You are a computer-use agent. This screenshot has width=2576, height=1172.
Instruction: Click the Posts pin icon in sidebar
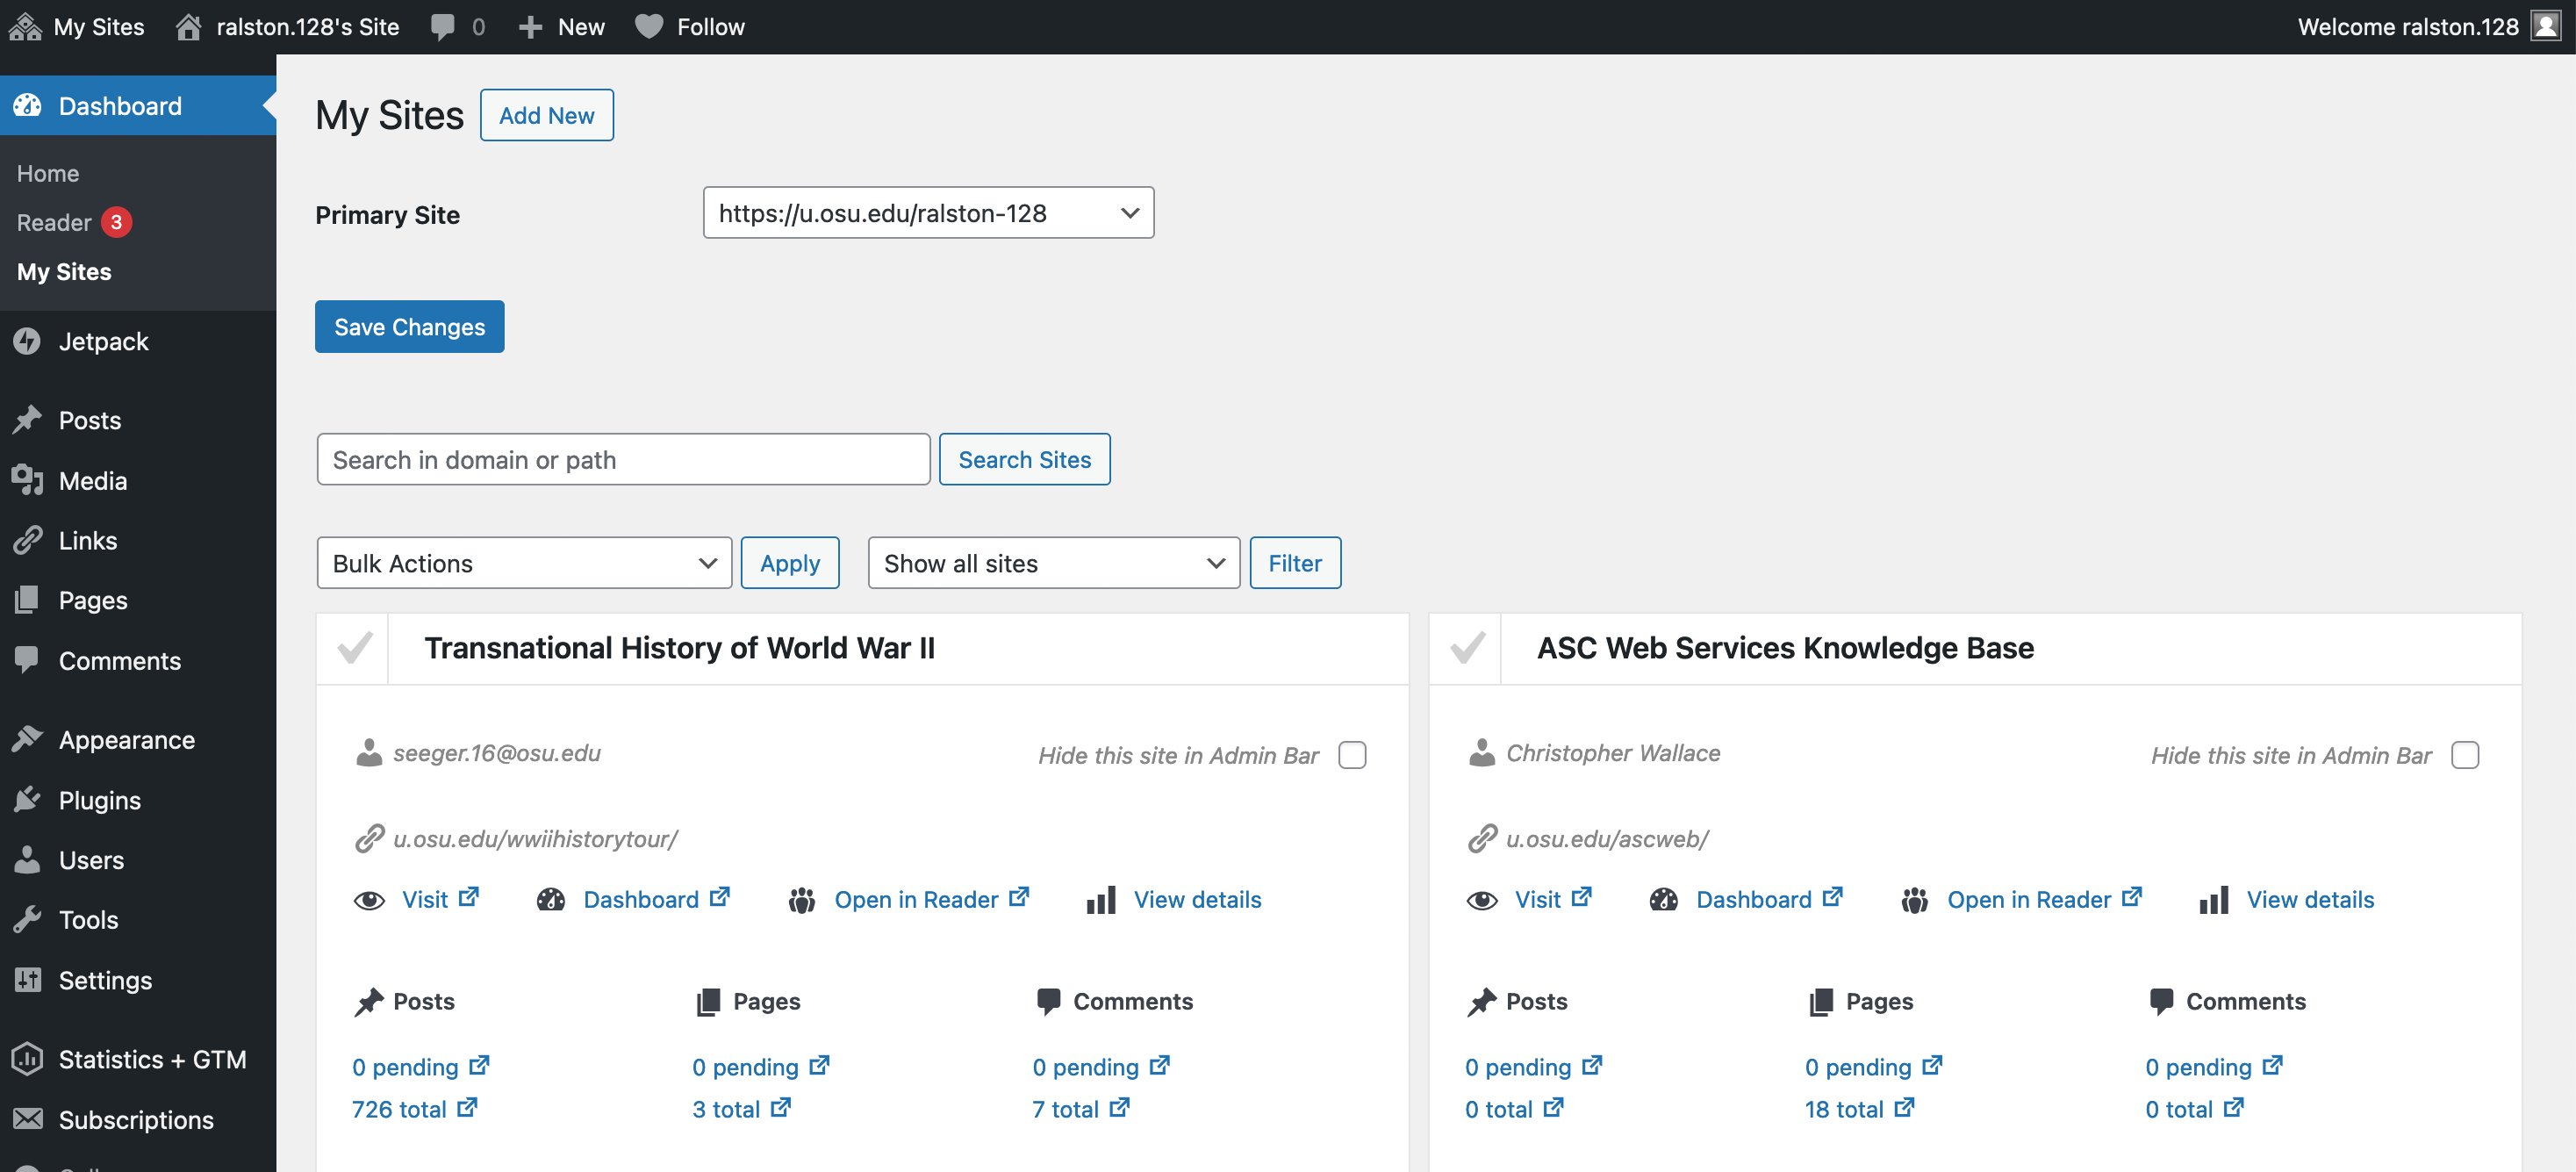pyautogui.click(x=28, y=419)
